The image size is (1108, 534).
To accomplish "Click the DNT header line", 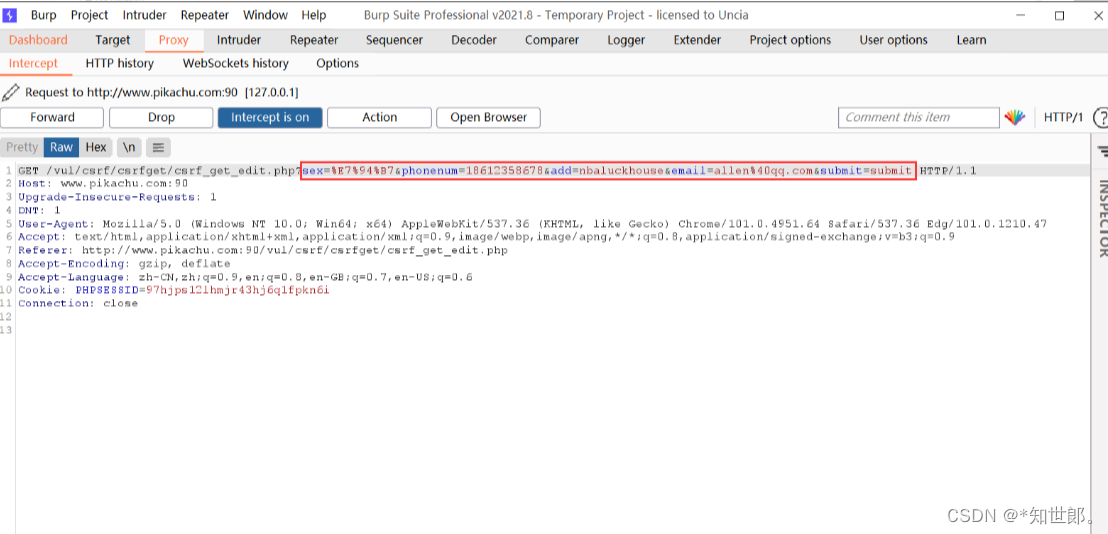I will coord(40,210).
